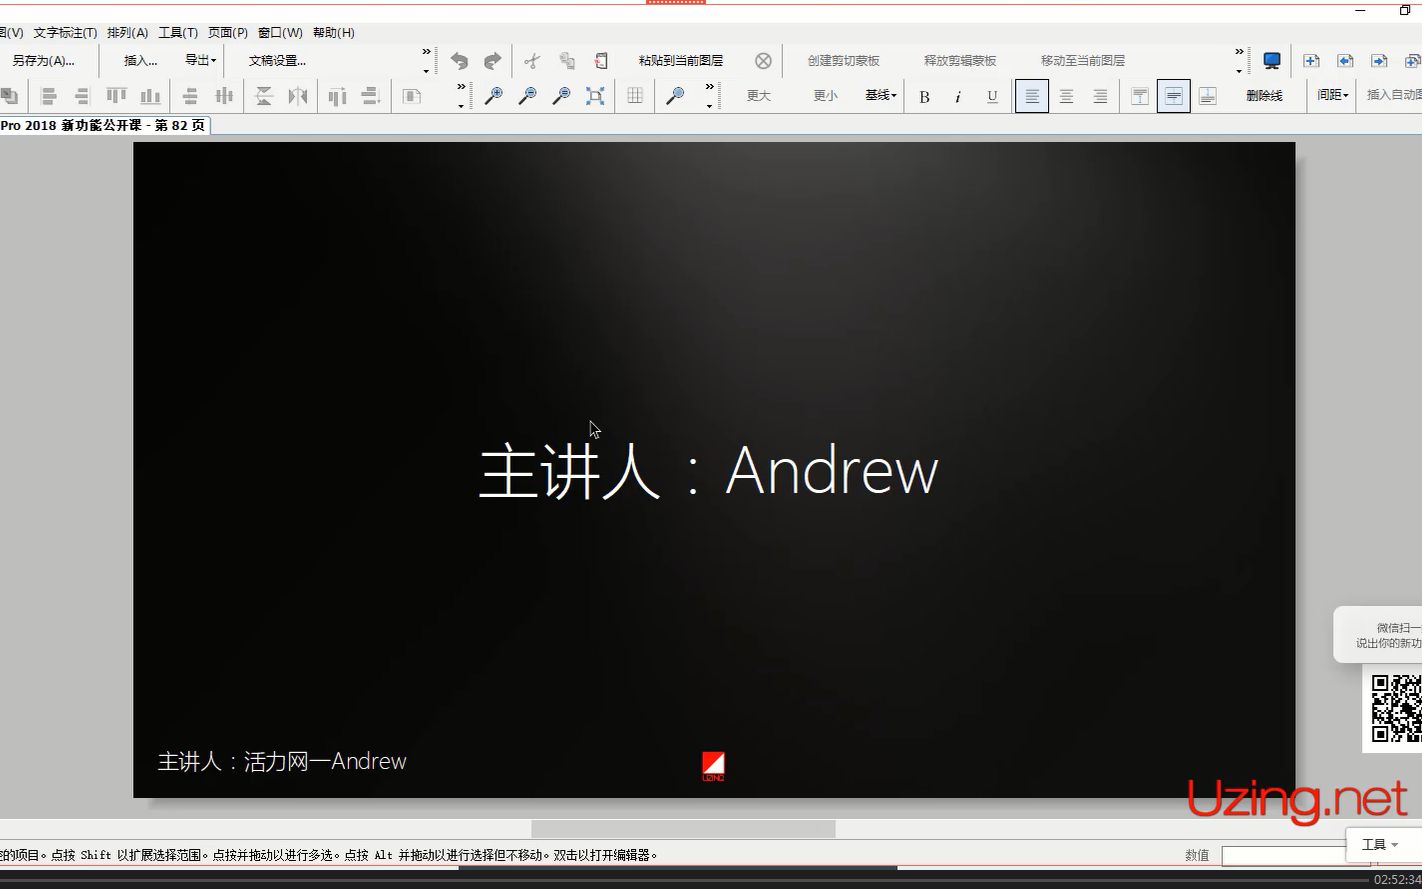Toggle italic text formatting
This screenshot has width=1422, height=889.
[958, 96]
